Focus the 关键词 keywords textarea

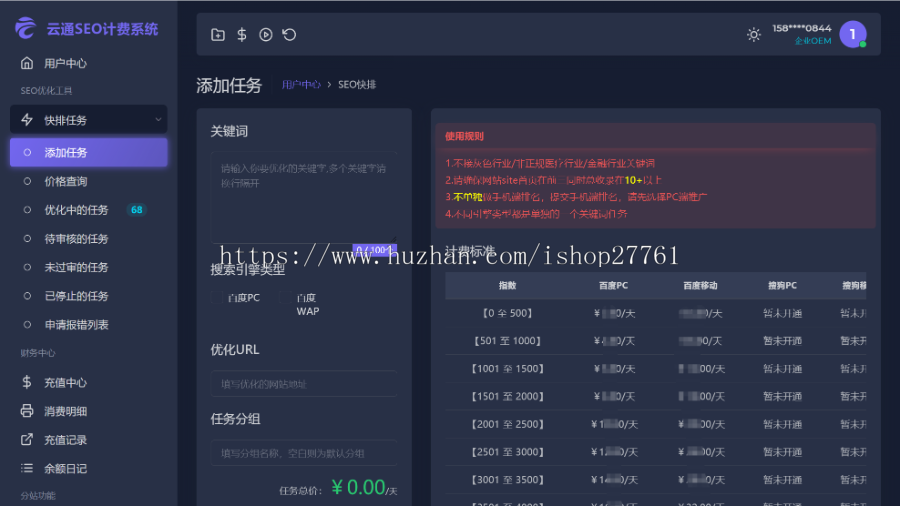click(304, 197)
